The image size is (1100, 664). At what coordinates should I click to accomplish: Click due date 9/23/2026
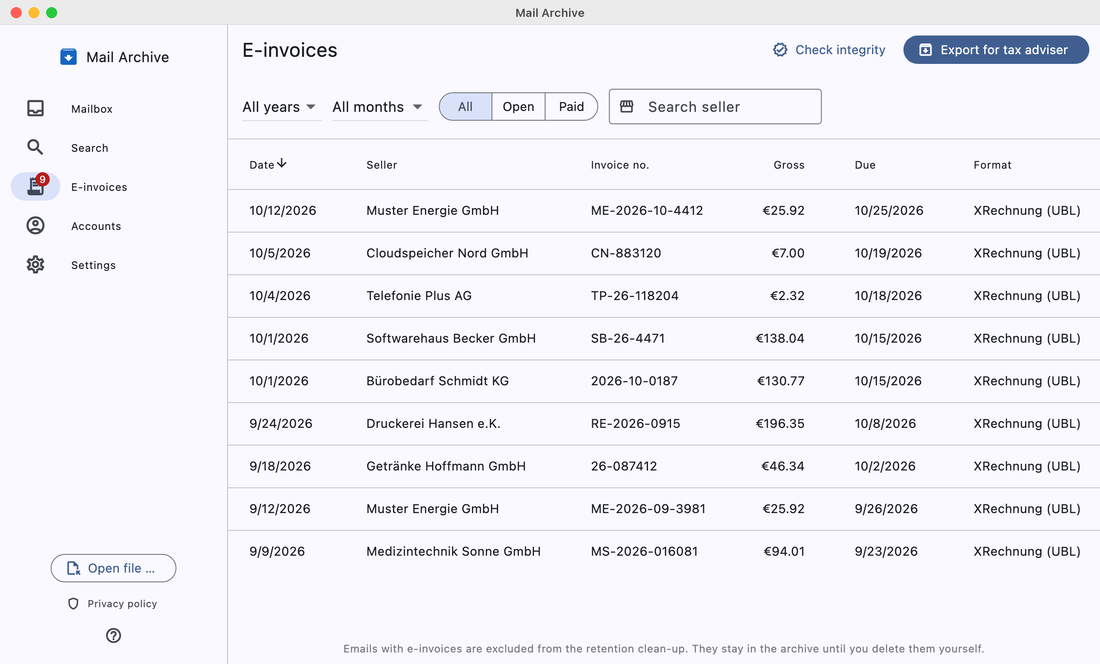pos(886,551)
